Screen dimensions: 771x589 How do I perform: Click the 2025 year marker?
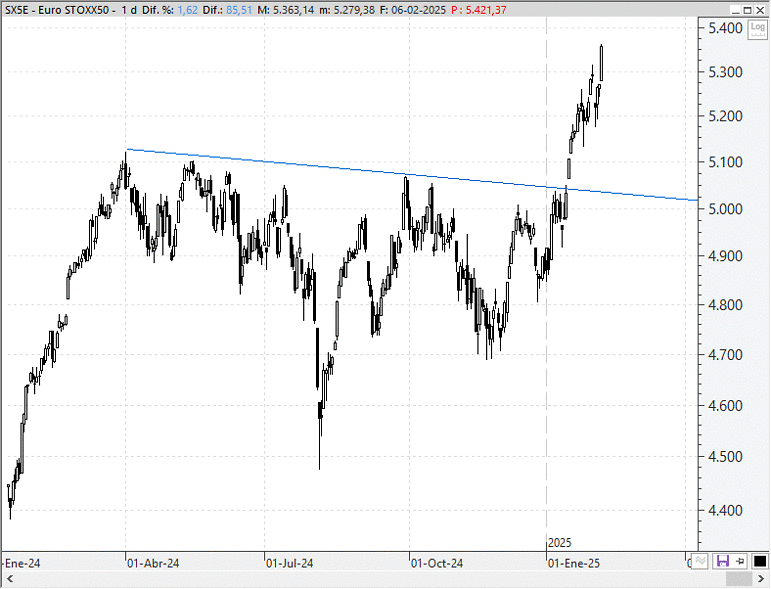(560, 543)
